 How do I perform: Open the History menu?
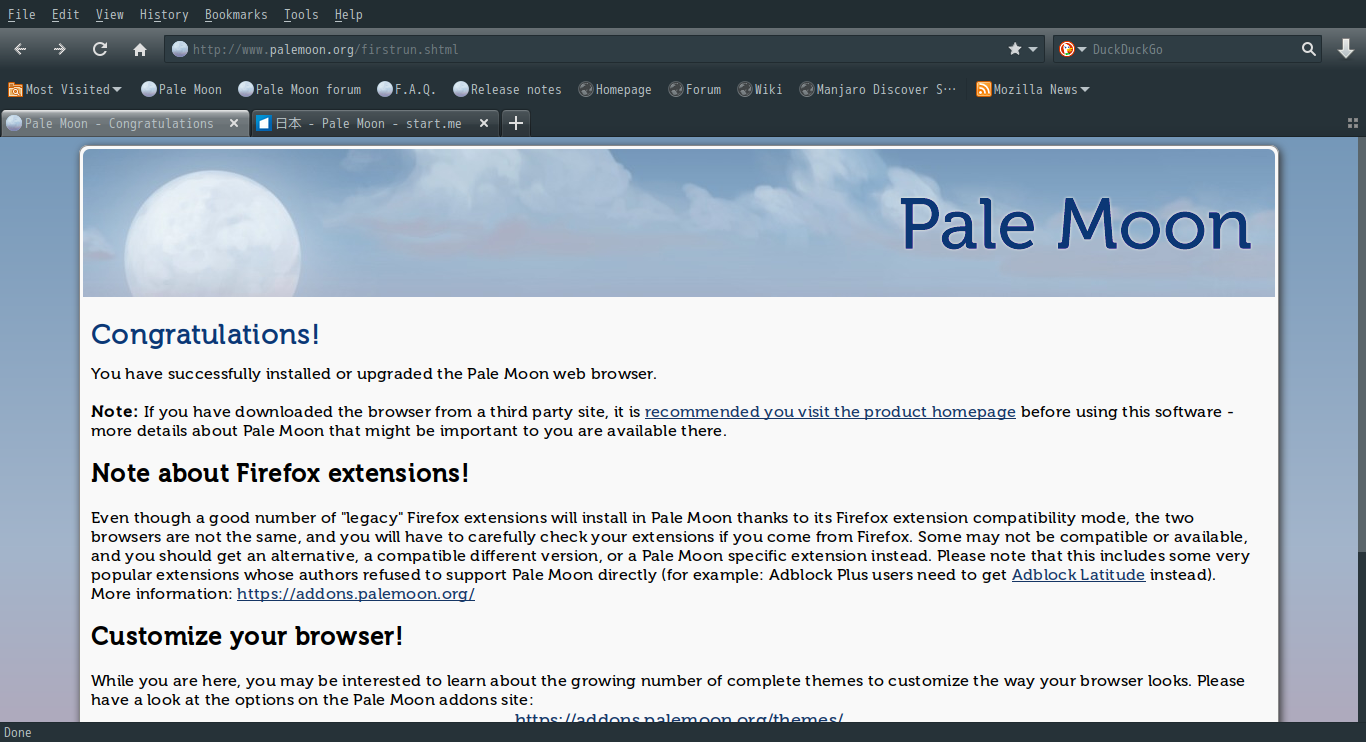click(164, 14)
